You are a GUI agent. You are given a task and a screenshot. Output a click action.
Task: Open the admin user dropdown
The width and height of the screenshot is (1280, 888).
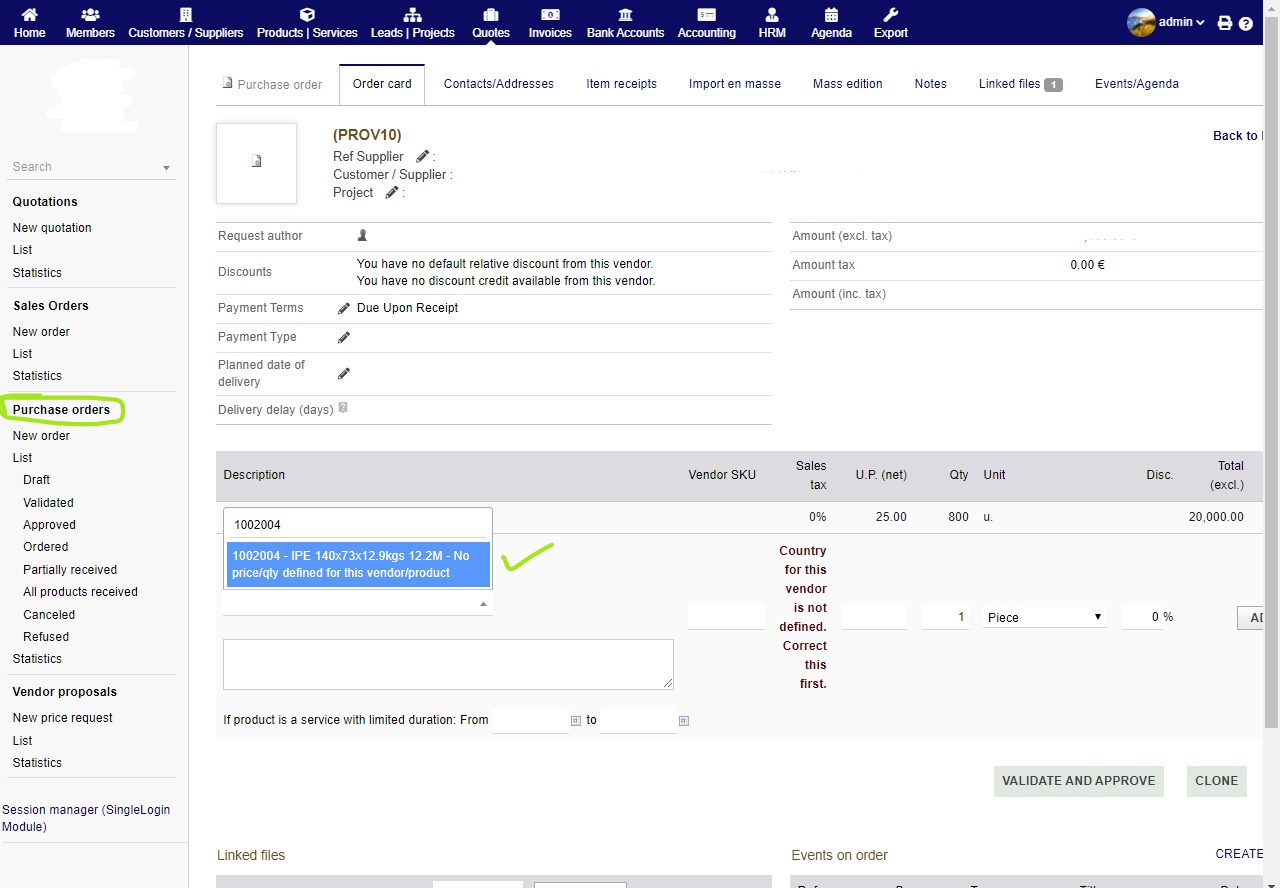[1172, 21]
